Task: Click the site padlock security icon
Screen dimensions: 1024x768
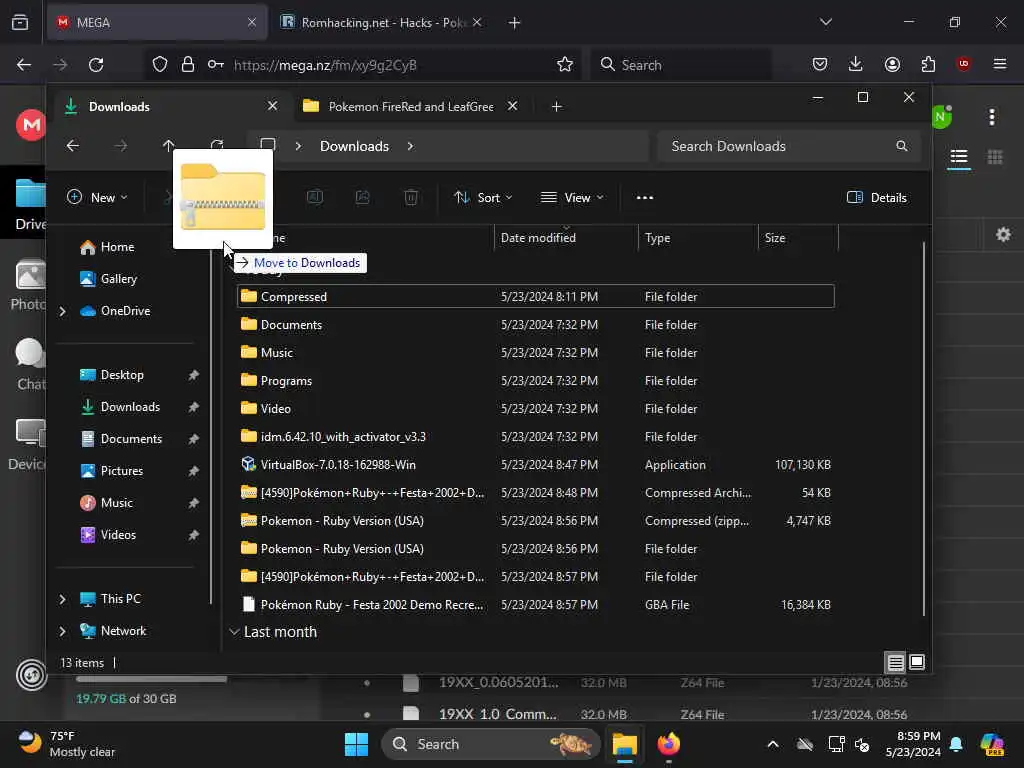Action: coord(188,65)
